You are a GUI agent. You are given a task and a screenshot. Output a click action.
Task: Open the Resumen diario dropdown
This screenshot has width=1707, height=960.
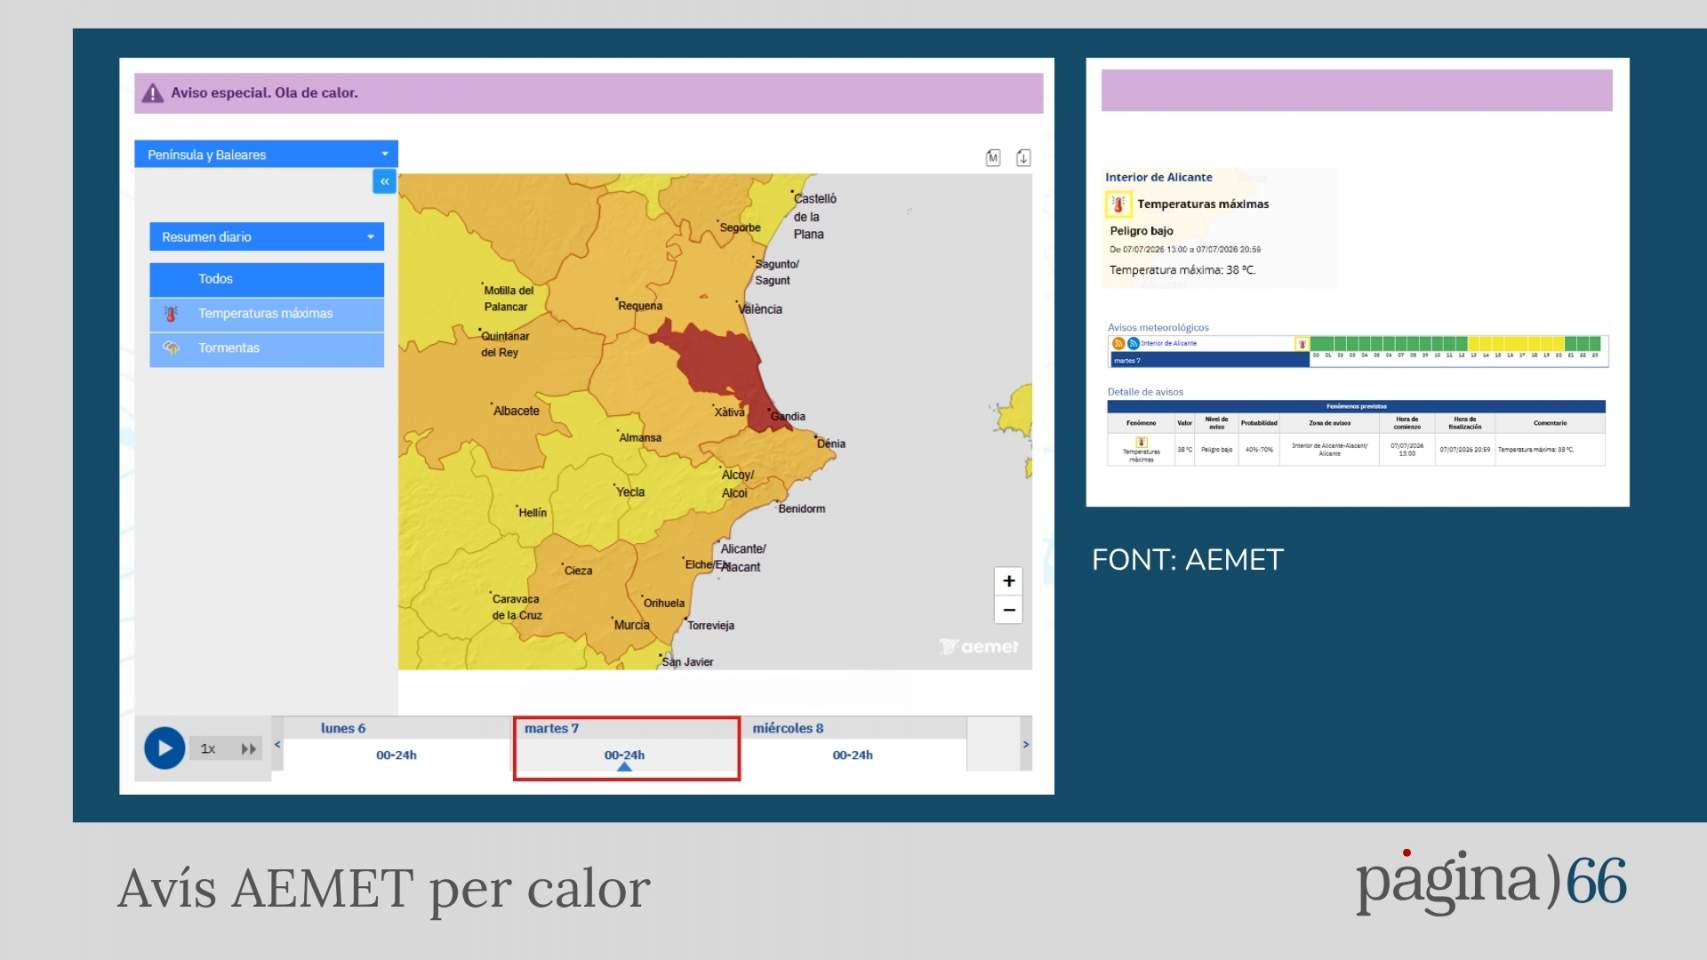(267, 237)
